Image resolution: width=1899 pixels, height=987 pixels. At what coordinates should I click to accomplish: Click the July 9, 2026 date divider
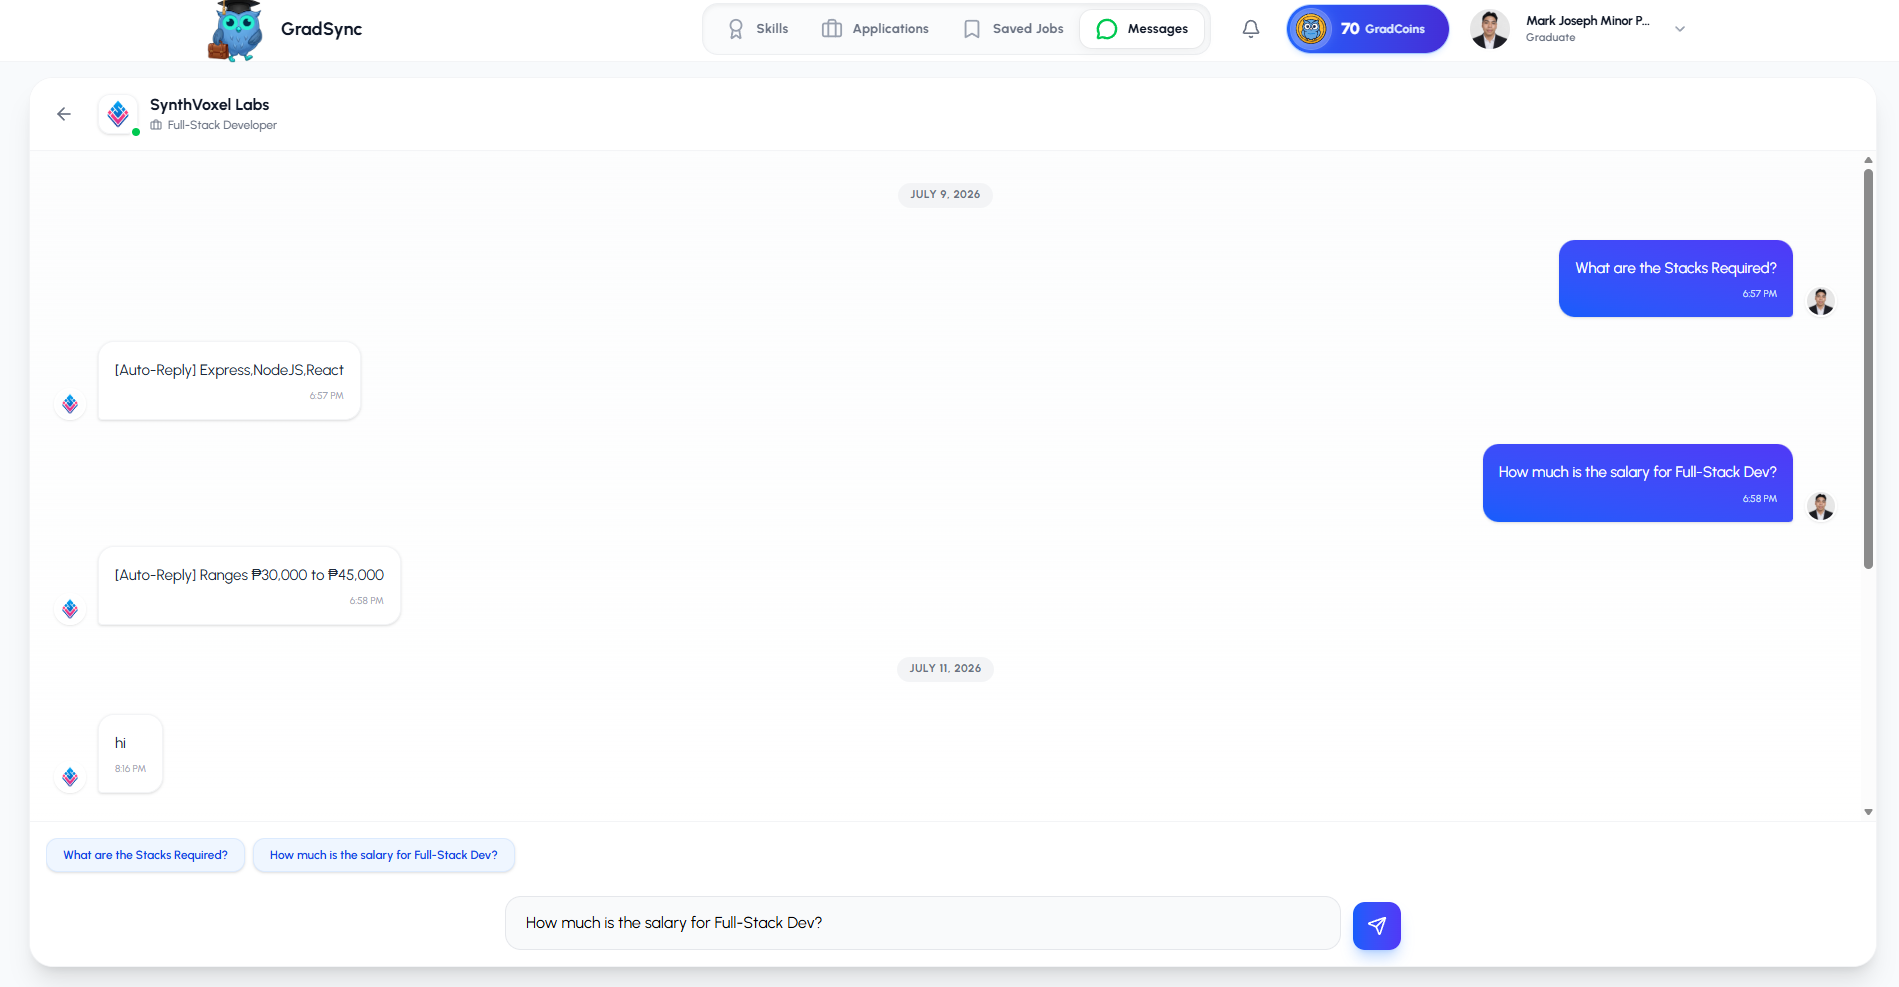[945, 194]
